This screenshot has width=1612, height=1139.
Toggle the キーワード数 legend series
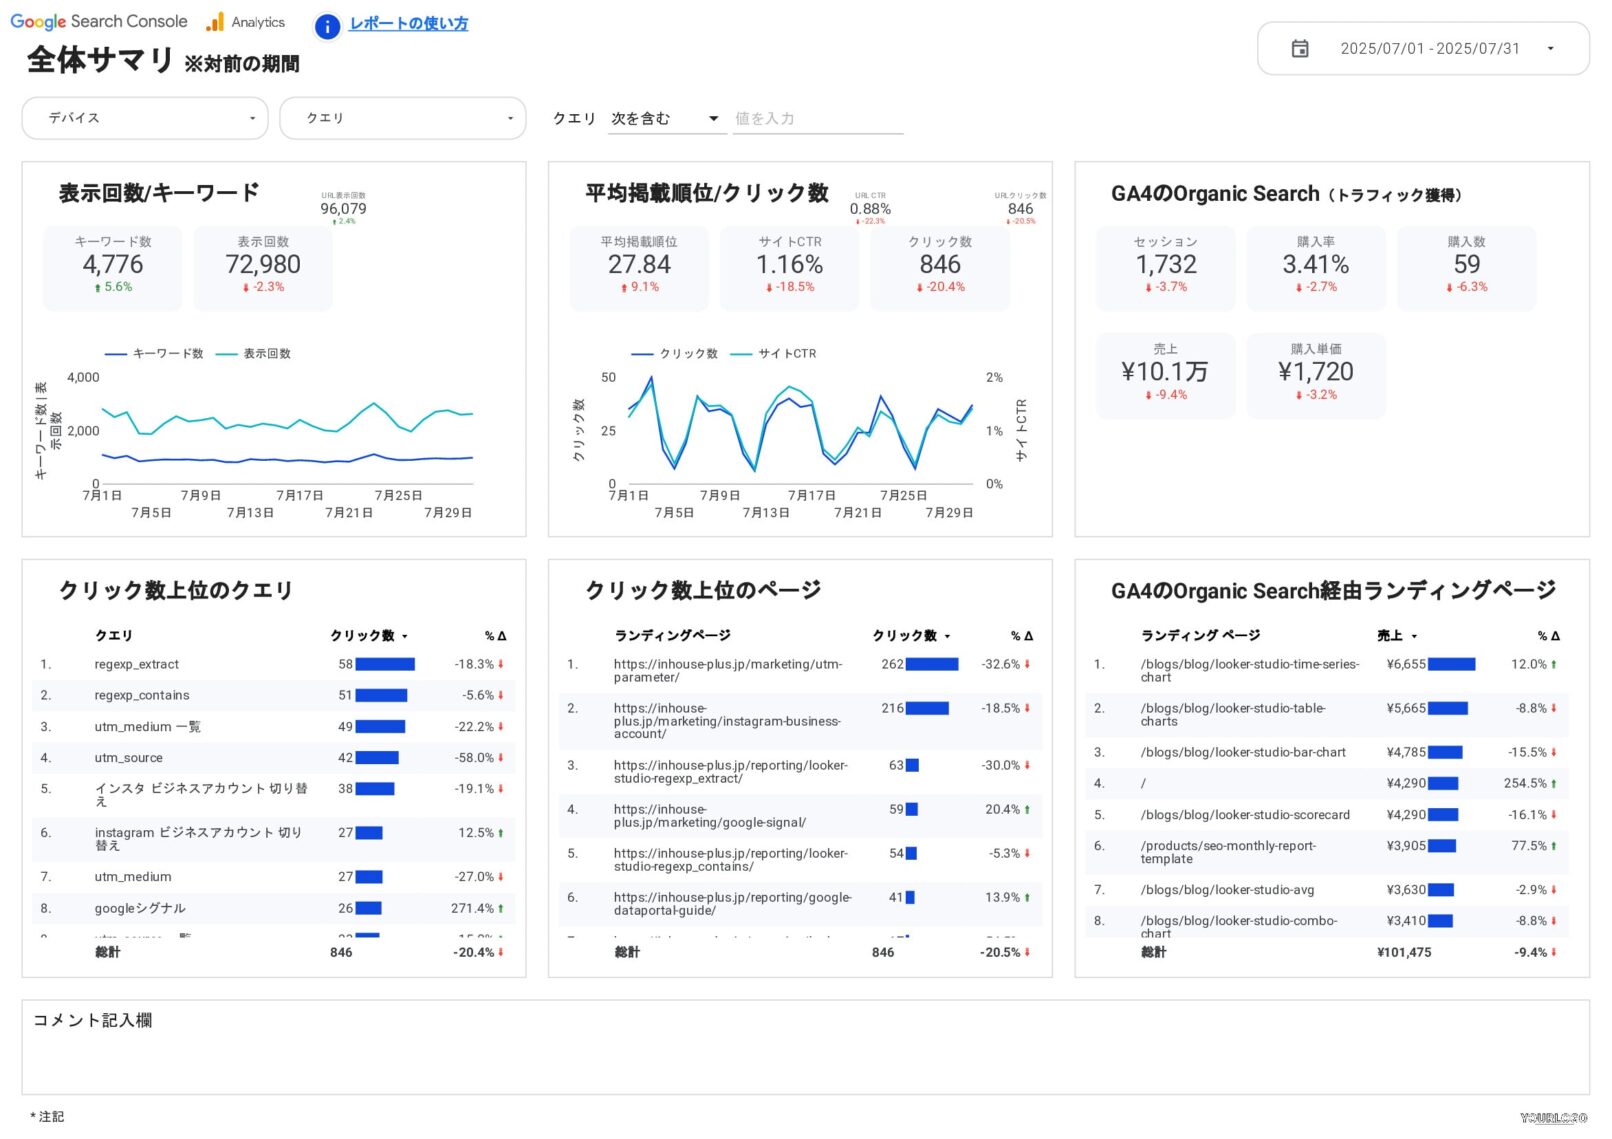[155, 354]
